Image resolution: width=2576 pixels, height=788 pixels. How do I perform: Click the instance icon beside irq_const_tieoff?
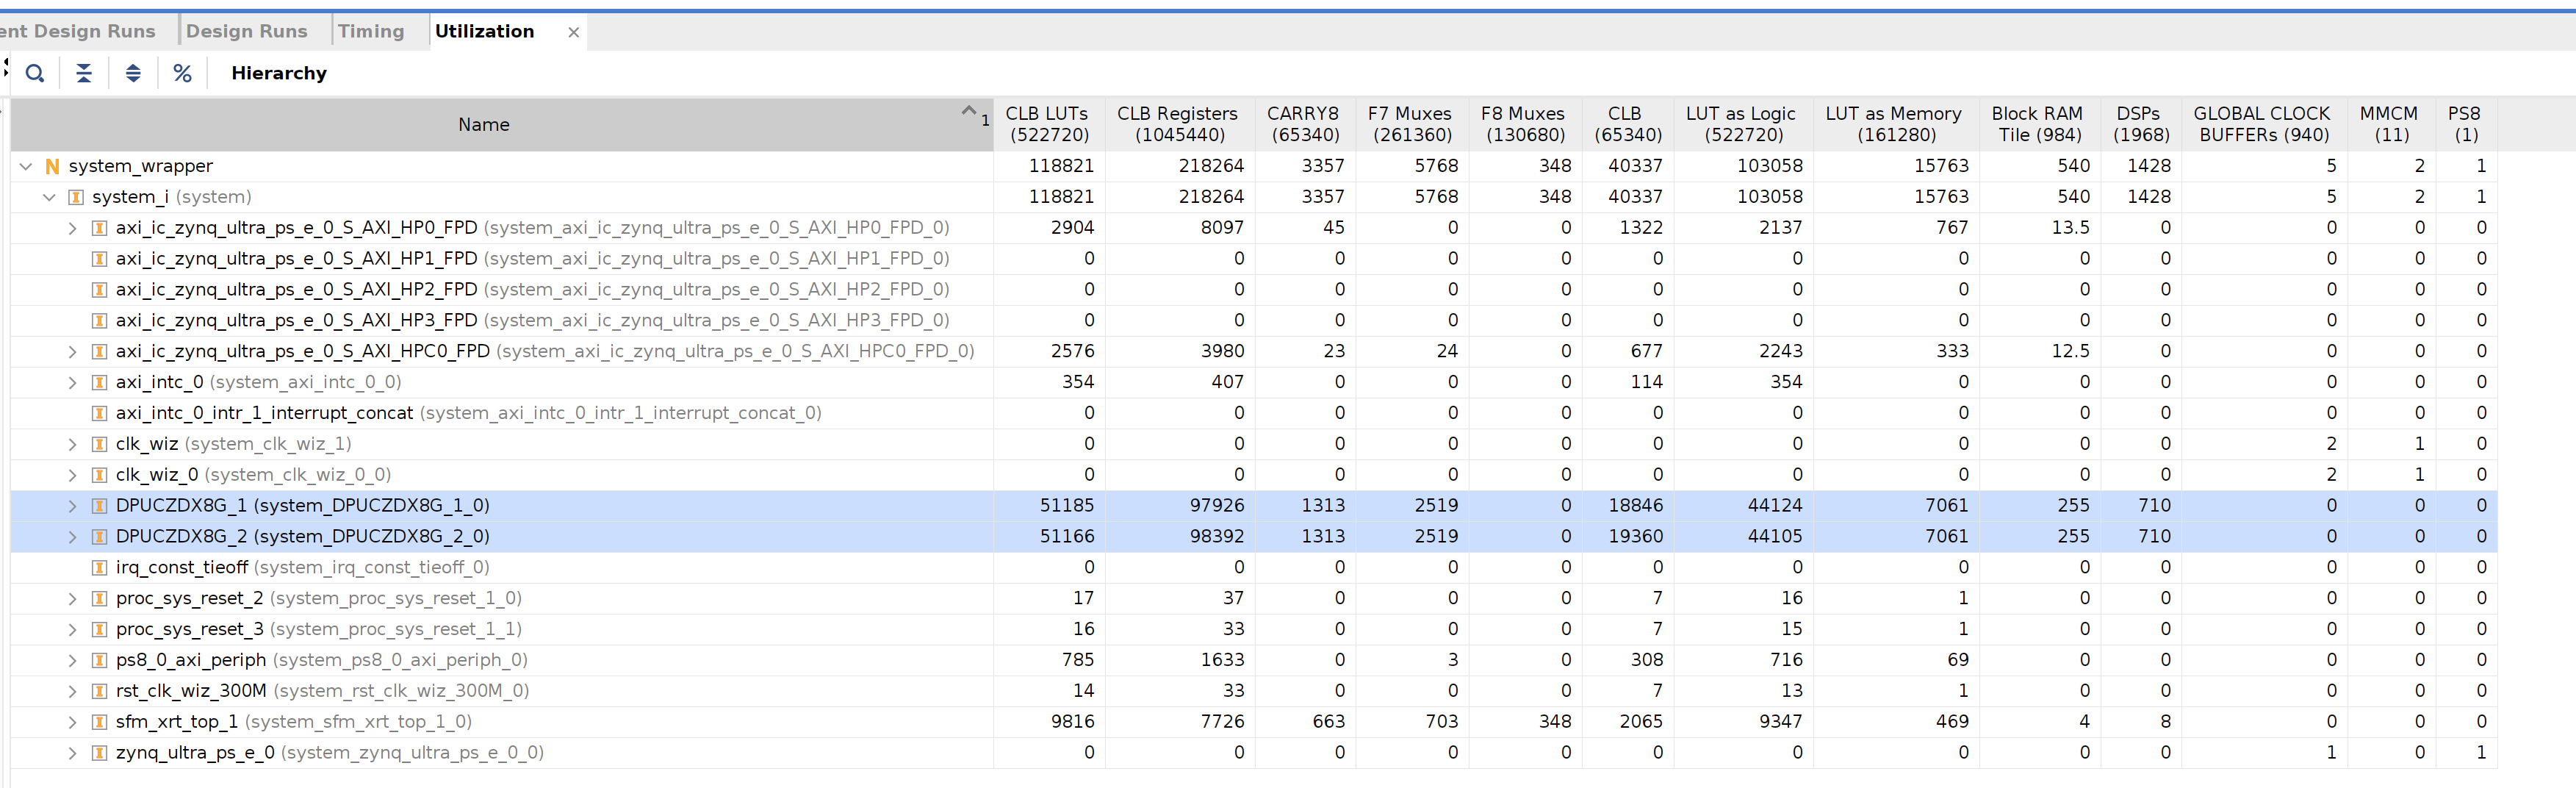(99, 567)
